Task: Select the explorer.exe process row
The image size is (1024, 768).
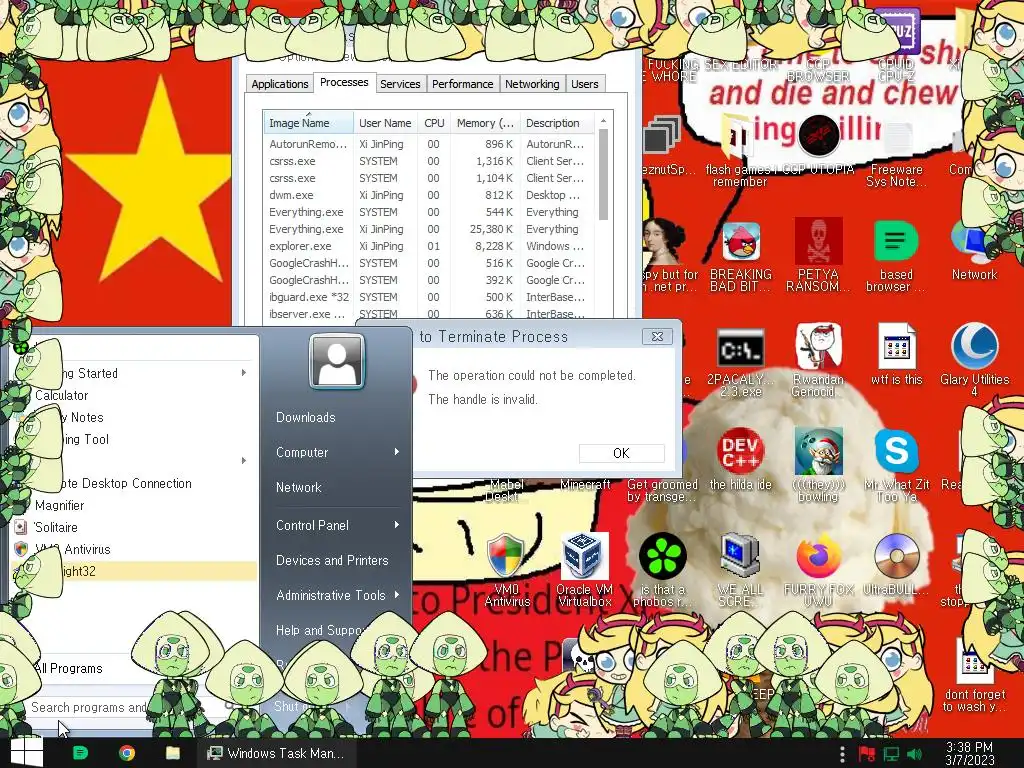Action: tap(429, 246)
